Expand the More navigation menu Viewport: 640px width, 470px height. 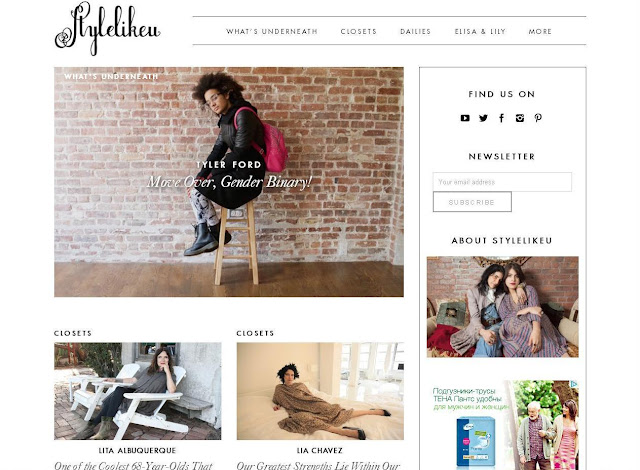tap(540, 31)
